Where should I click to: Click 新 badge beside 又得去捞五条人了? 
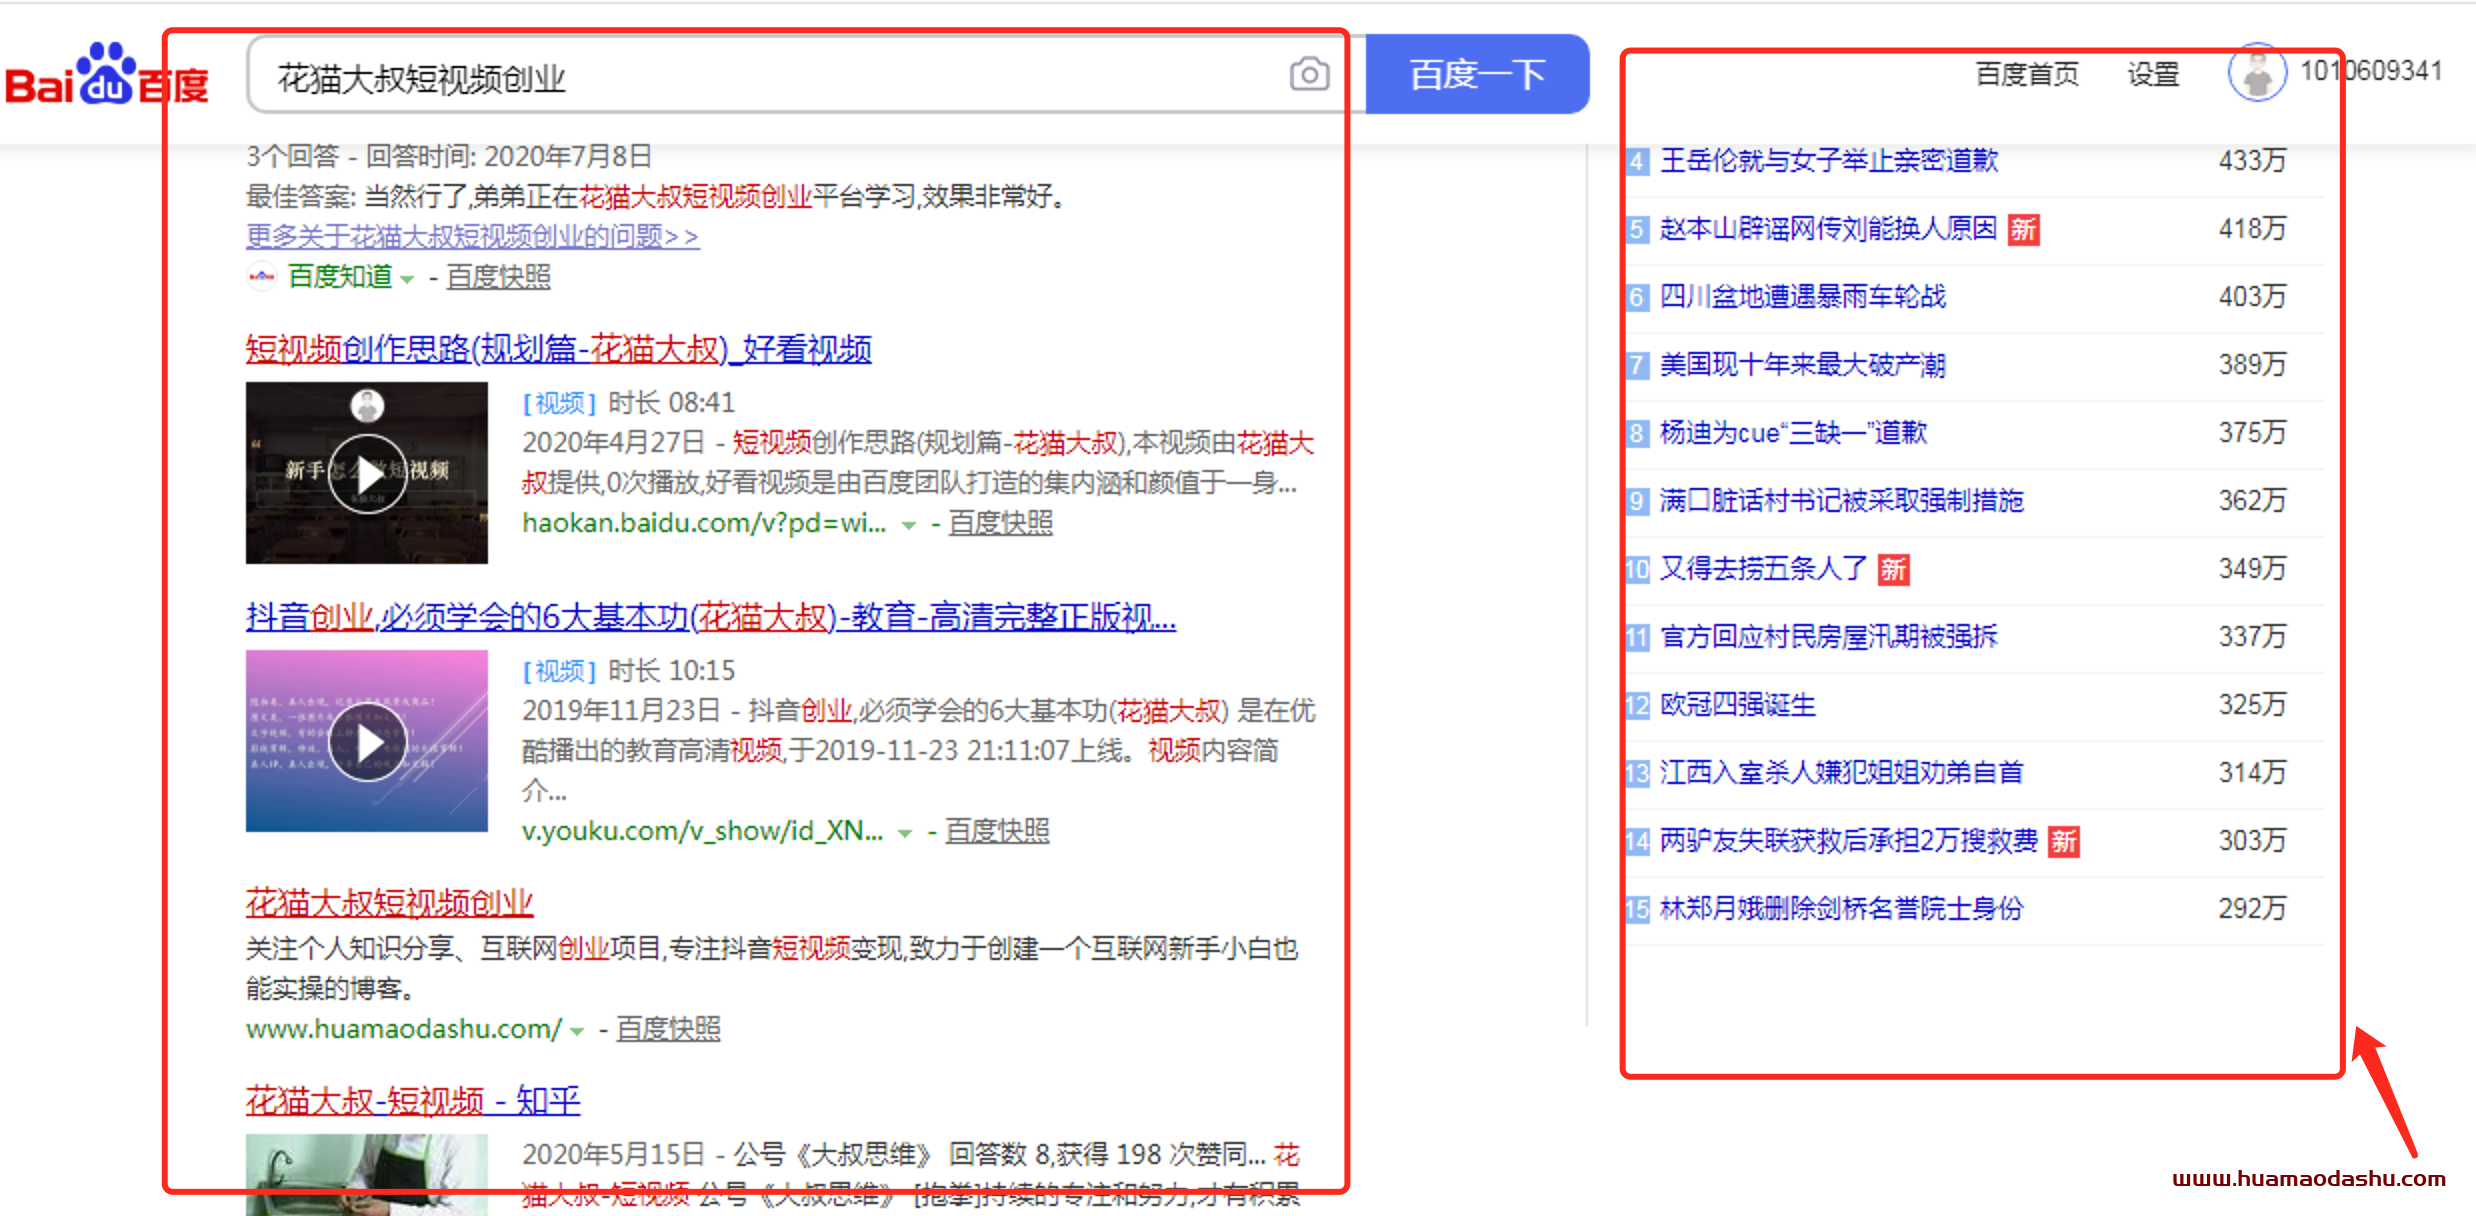point(1893,570)
